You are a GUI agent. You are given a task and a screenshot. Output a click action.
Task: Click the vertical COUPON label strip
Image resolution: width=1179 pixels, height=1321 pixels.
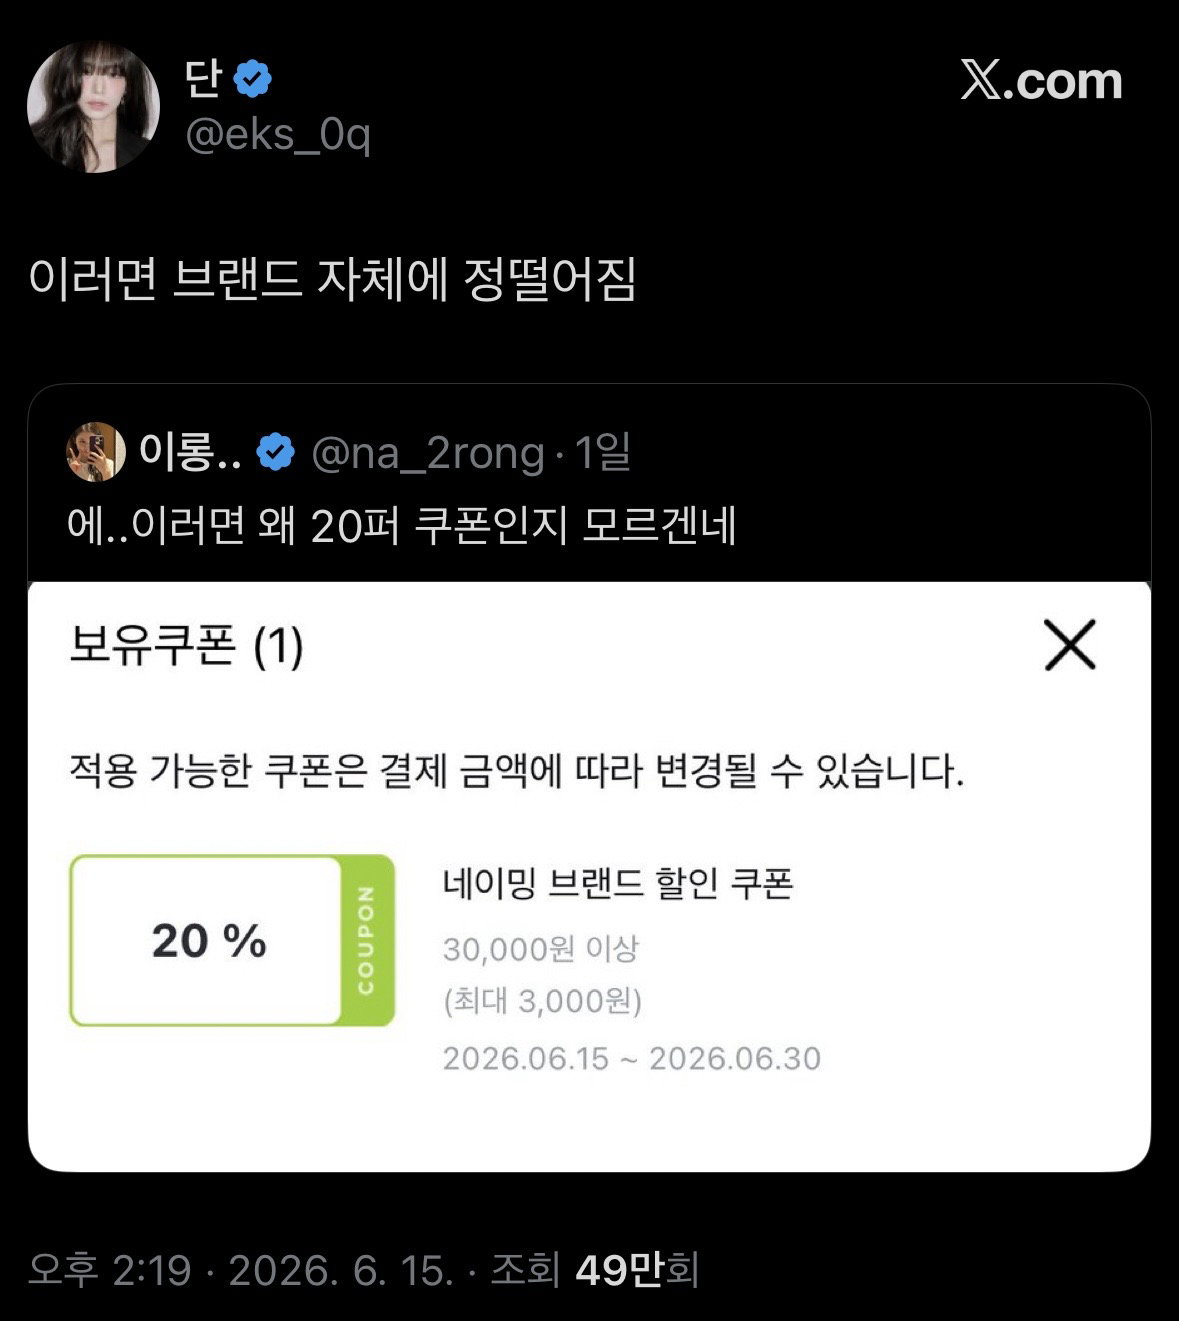click(x=367, y=940)
